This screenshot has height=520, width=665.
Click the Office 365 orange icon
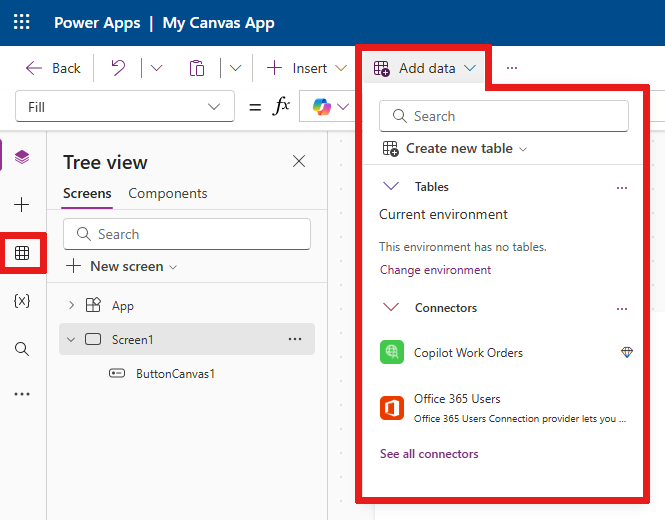(x=392, y=408)
